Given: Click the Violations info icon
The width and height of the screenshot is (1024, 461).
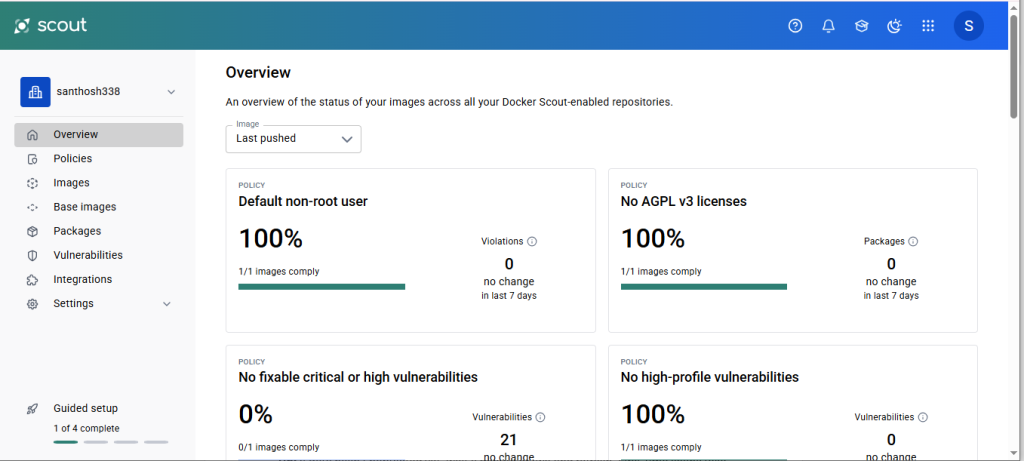Looking at the screenshot, I should pos(532,242).
